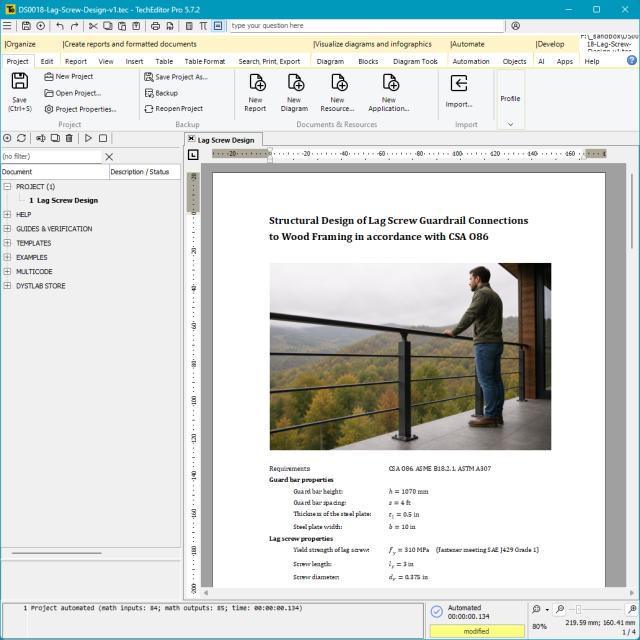This screenshot has height=640, width=640.
Task: Click New Project
Action: (69, 76)
